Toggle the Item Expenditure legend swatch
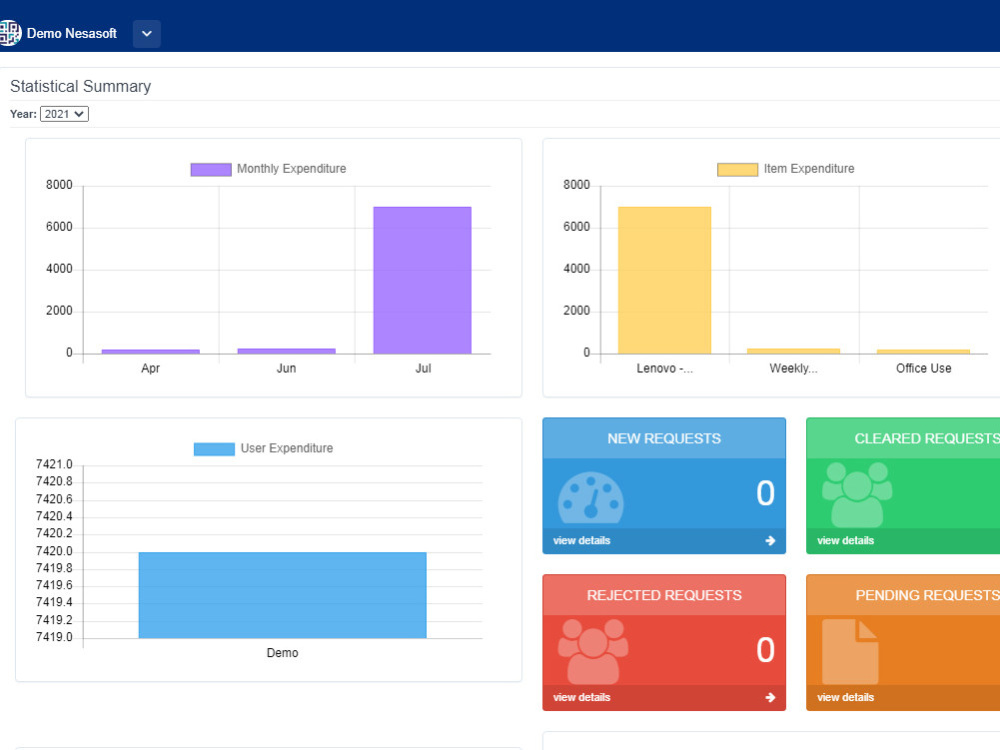The width and height of the screenshot is (1000, 750). (x=737, y=169)
